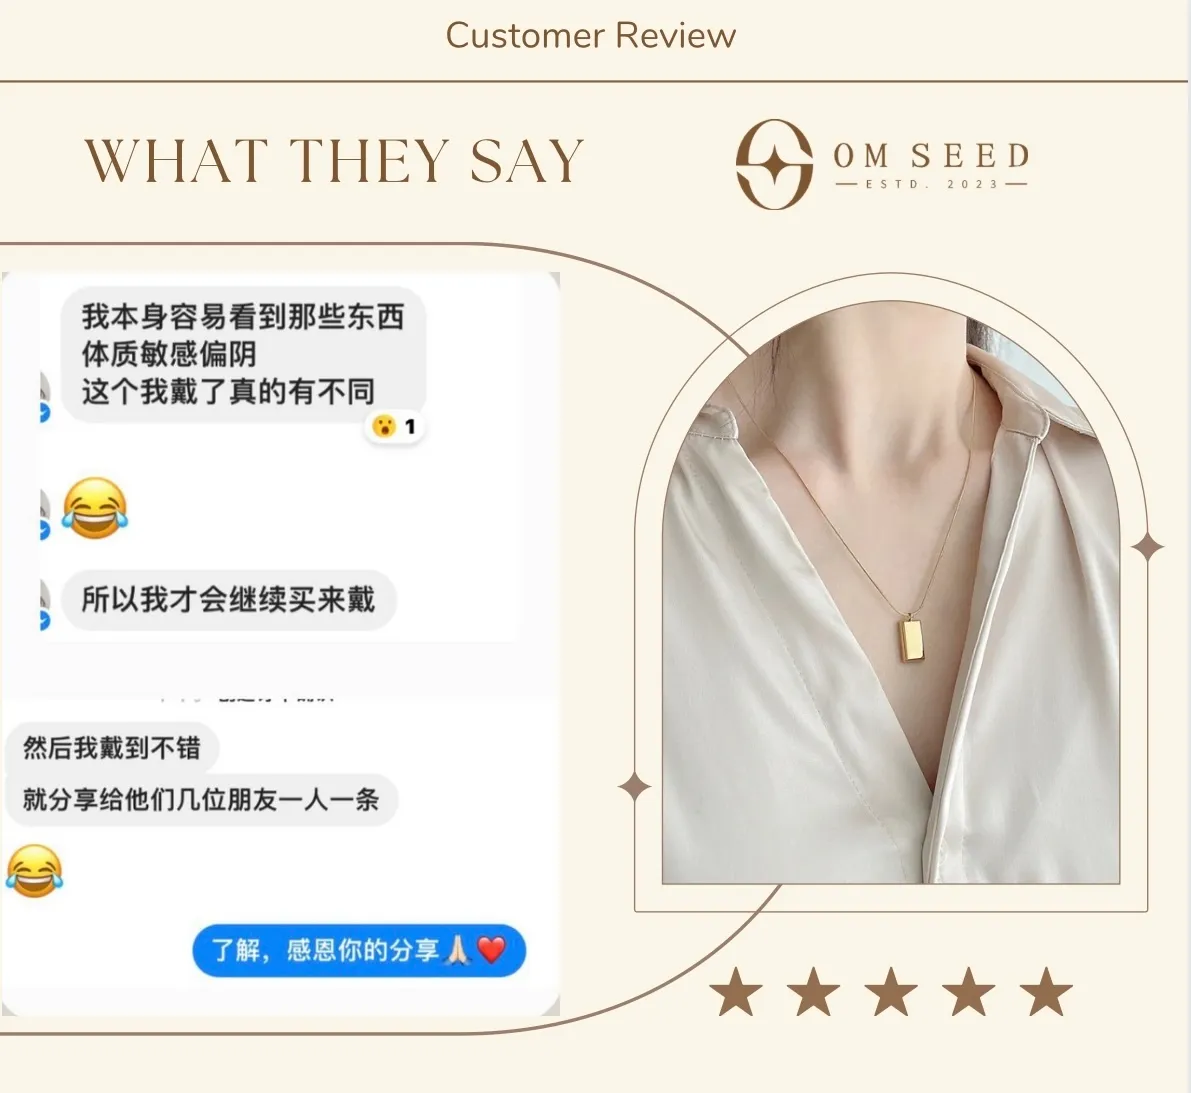Click the fifth rating star
Image resolution: width=1191 pixels, height=1093 pixels.
[x=1046, y=991]
